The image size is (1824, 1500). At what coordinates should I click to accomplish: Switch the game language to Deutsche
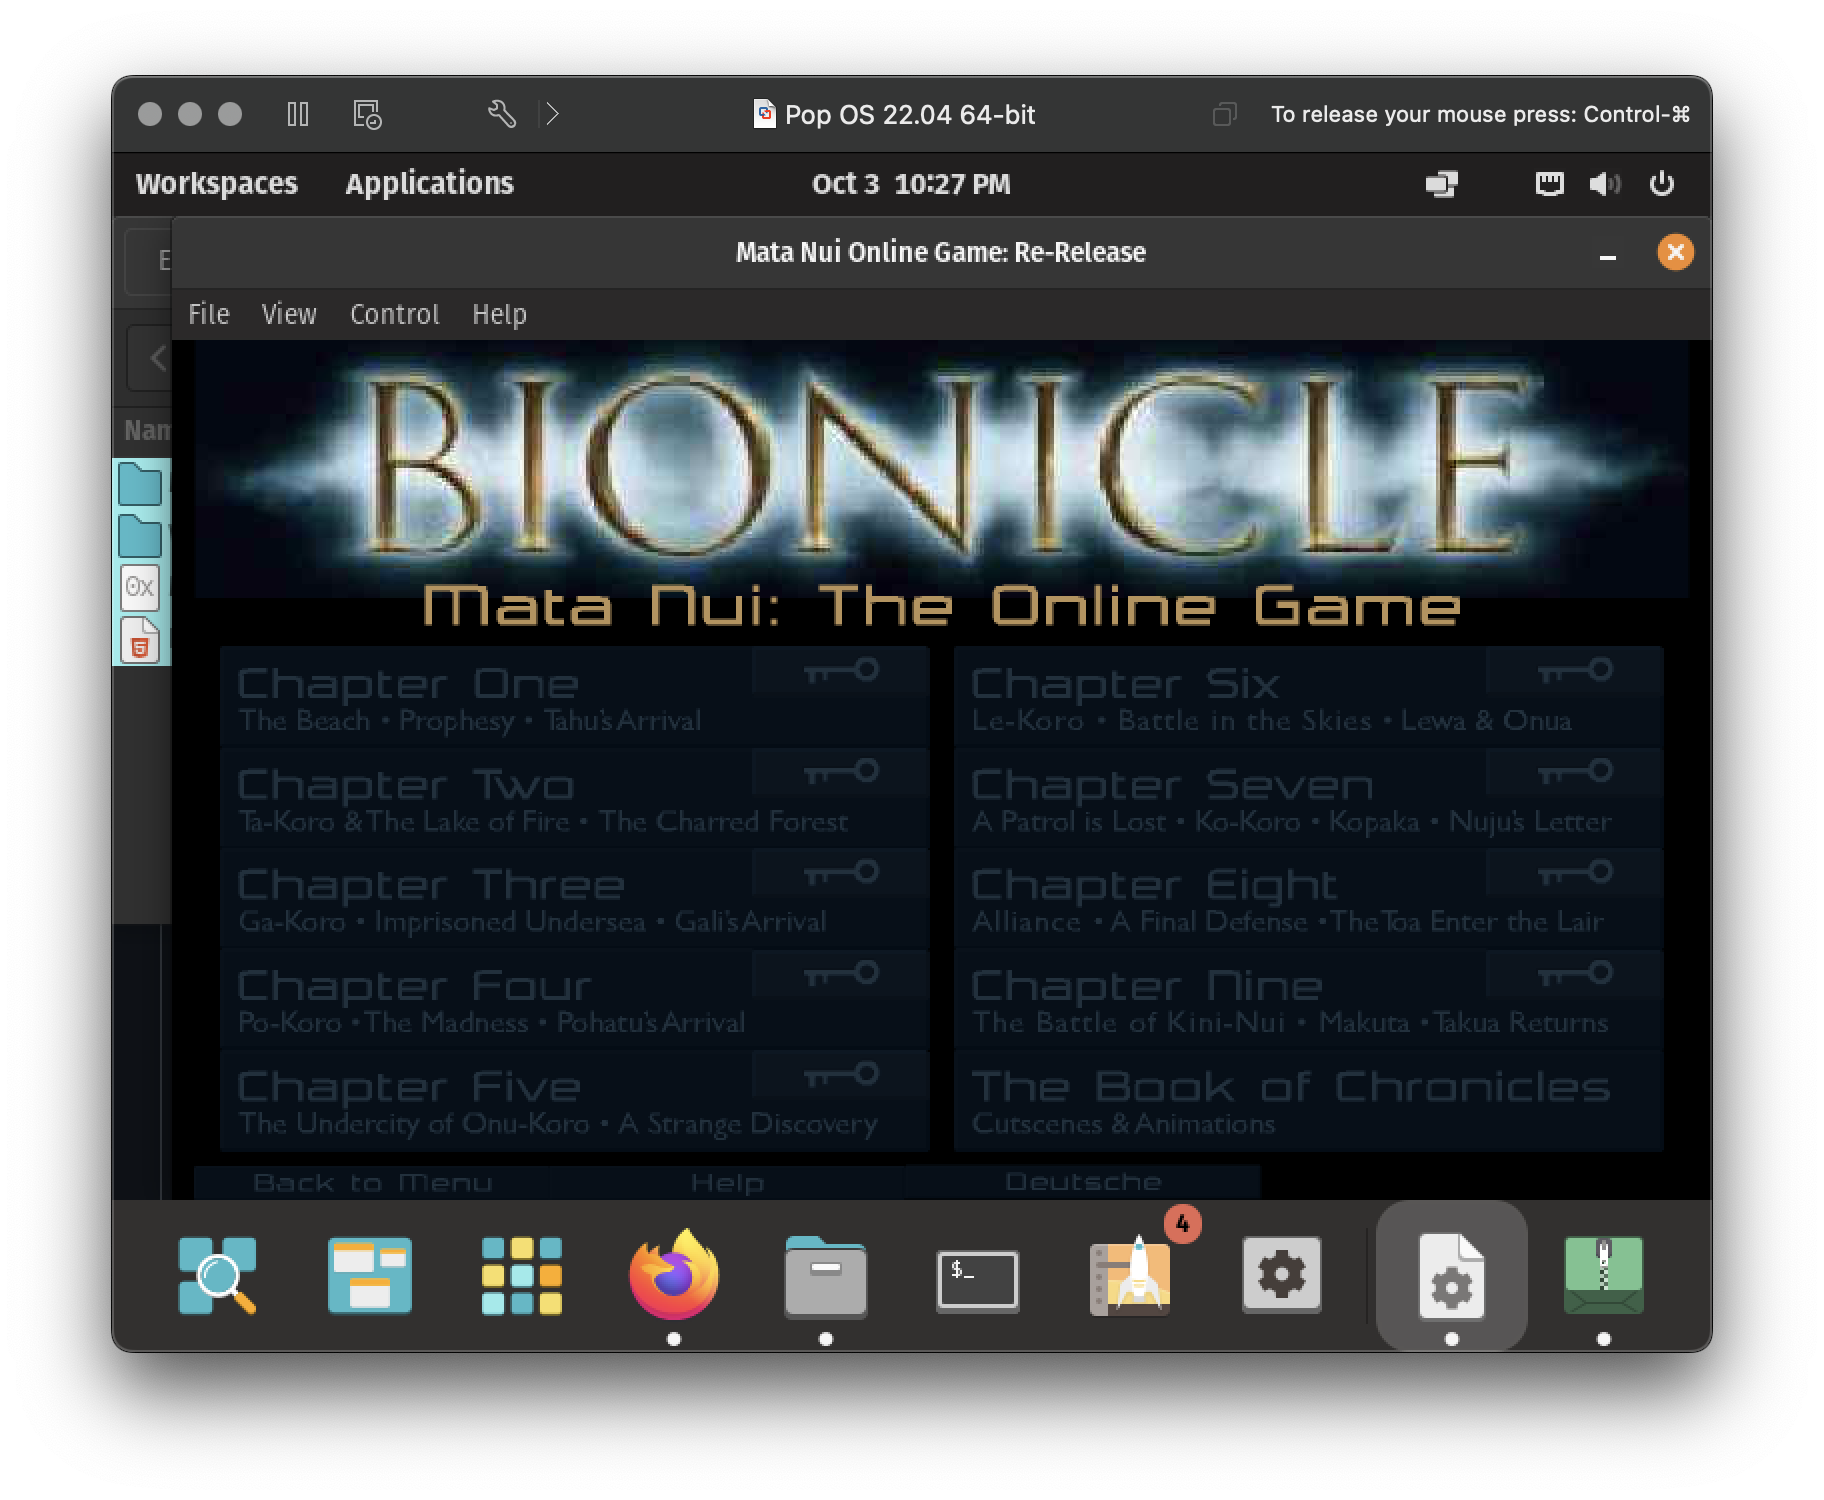click(x=1084, y=1181)
